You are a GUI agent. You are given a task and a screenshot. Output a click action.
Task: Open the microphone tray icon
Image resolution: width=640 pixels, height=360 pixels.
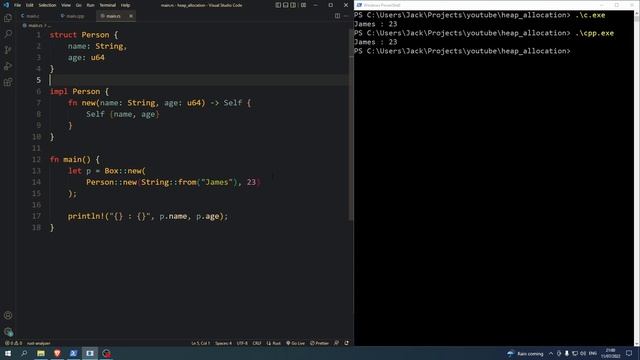click(x=567, y=353)
